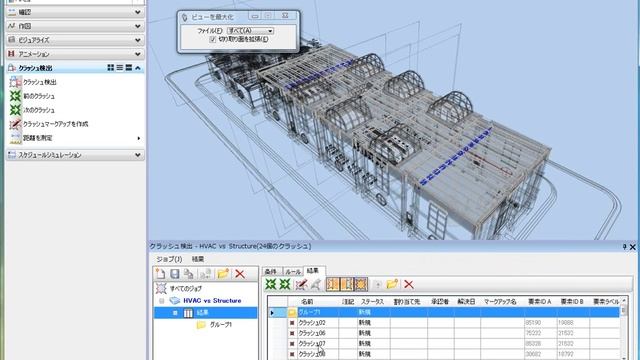Open the ファイル dropdown showing すべて(A)
This screenshot has width=640, height=360.
click(250, 31)
